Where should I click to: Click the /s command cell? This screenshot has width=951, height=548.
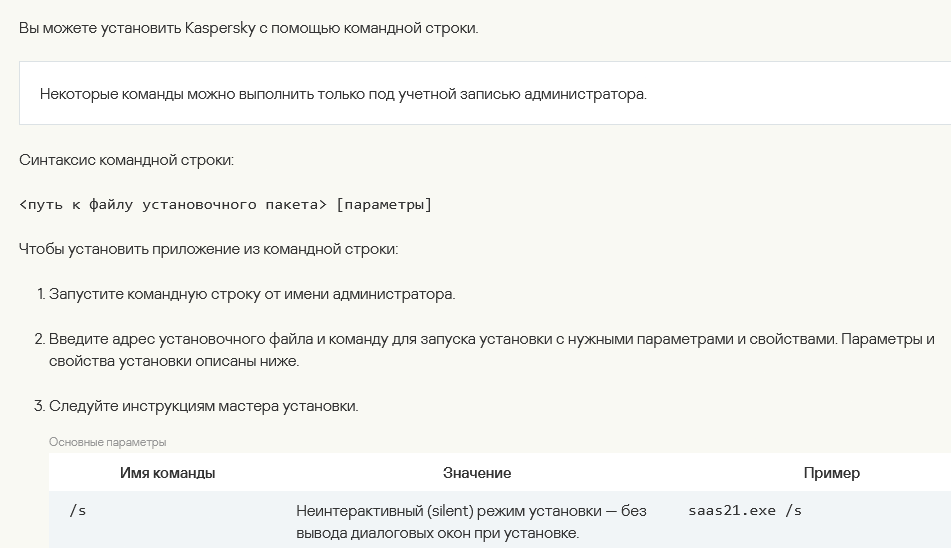(78, 511)
